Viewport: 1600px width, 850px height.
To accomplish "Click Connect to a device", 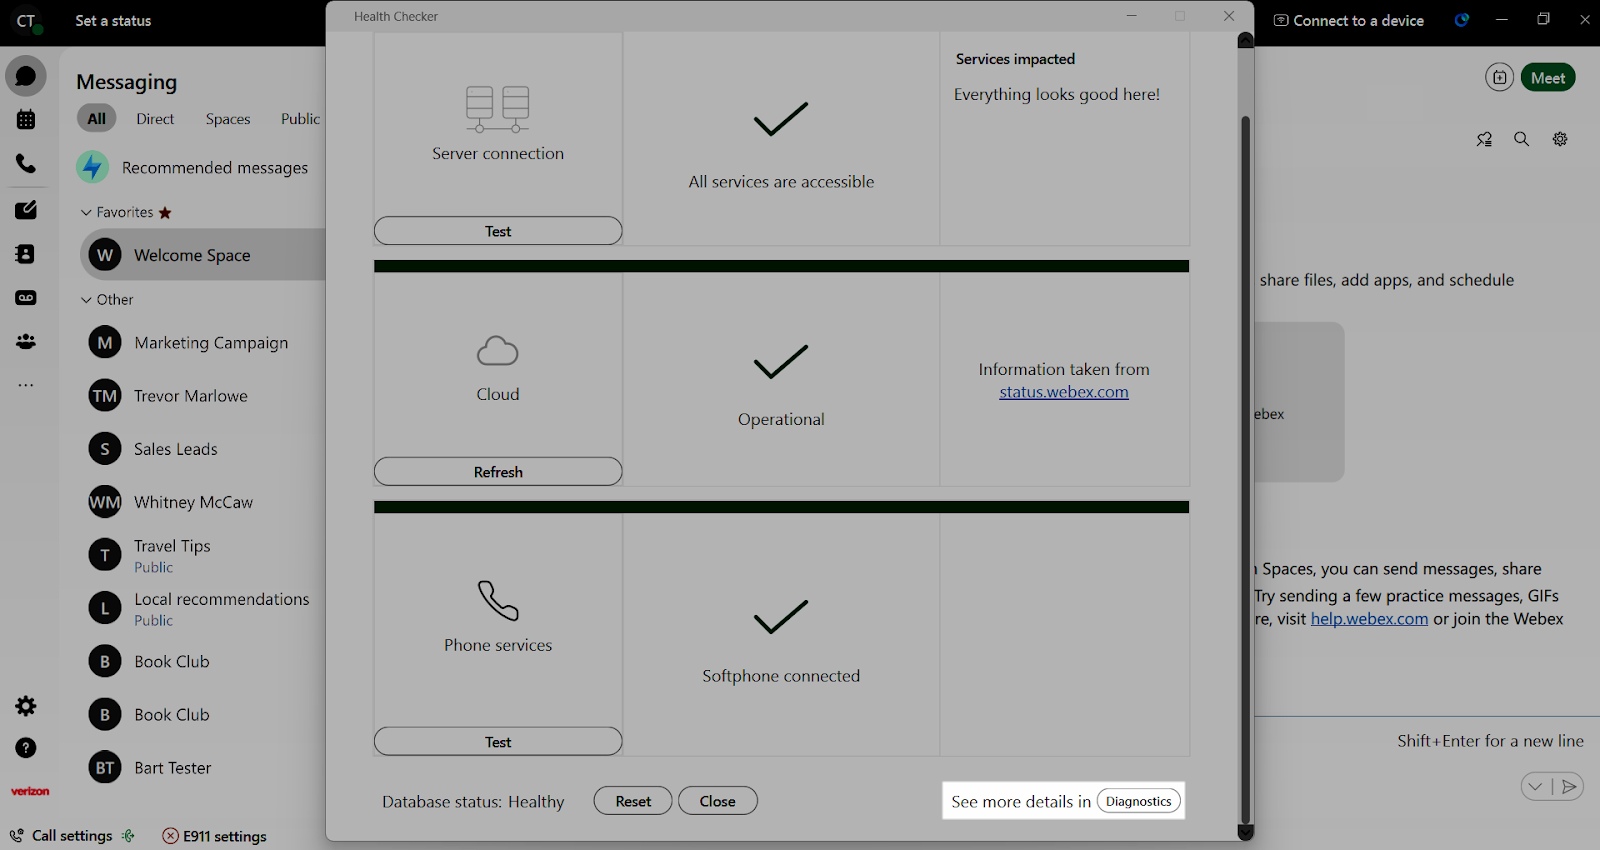I will click(x=1348, y=20).
